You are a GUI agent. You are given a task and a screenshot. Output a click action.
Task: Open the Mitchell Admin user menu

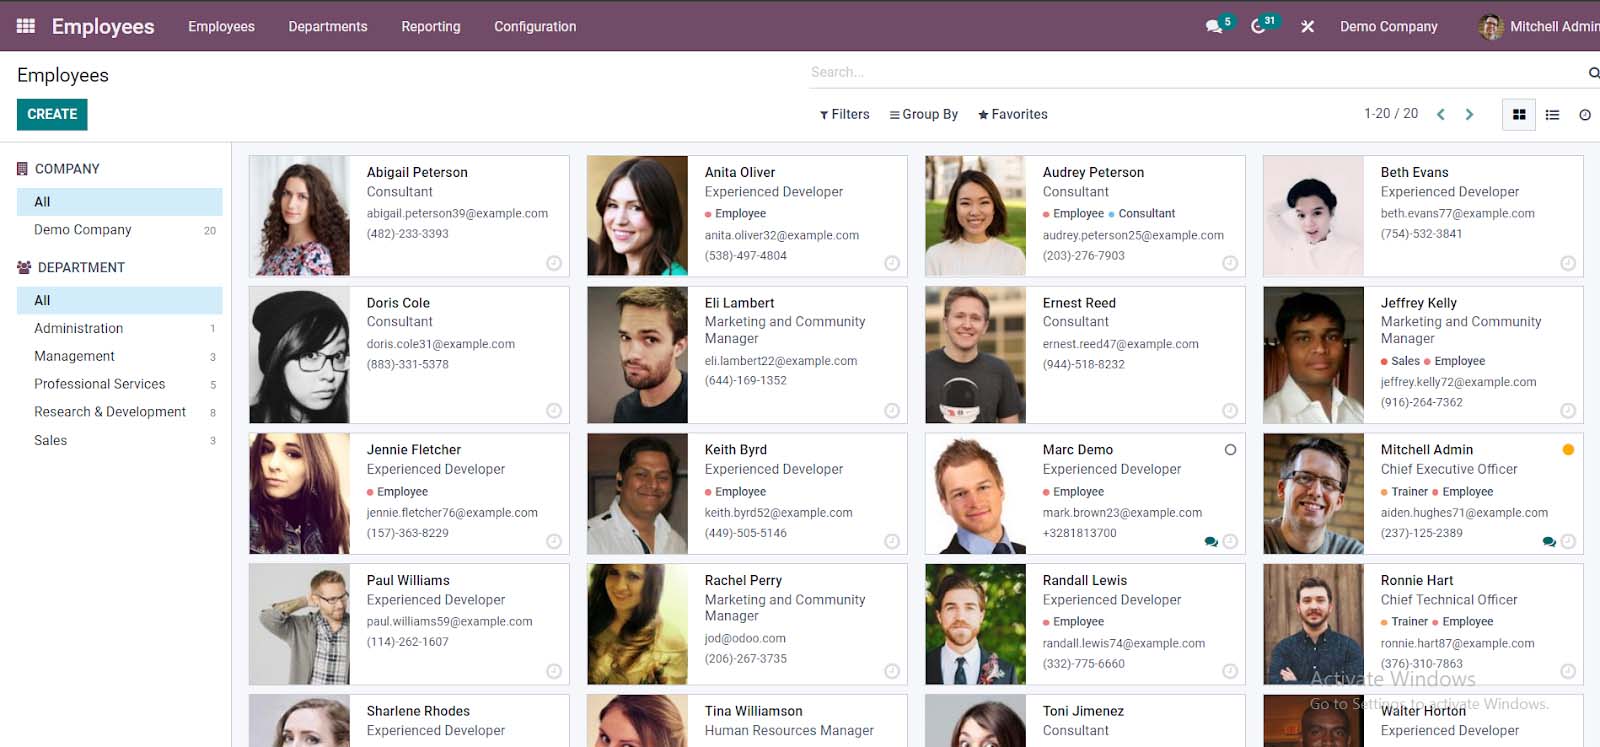[x=1539, y=27]
